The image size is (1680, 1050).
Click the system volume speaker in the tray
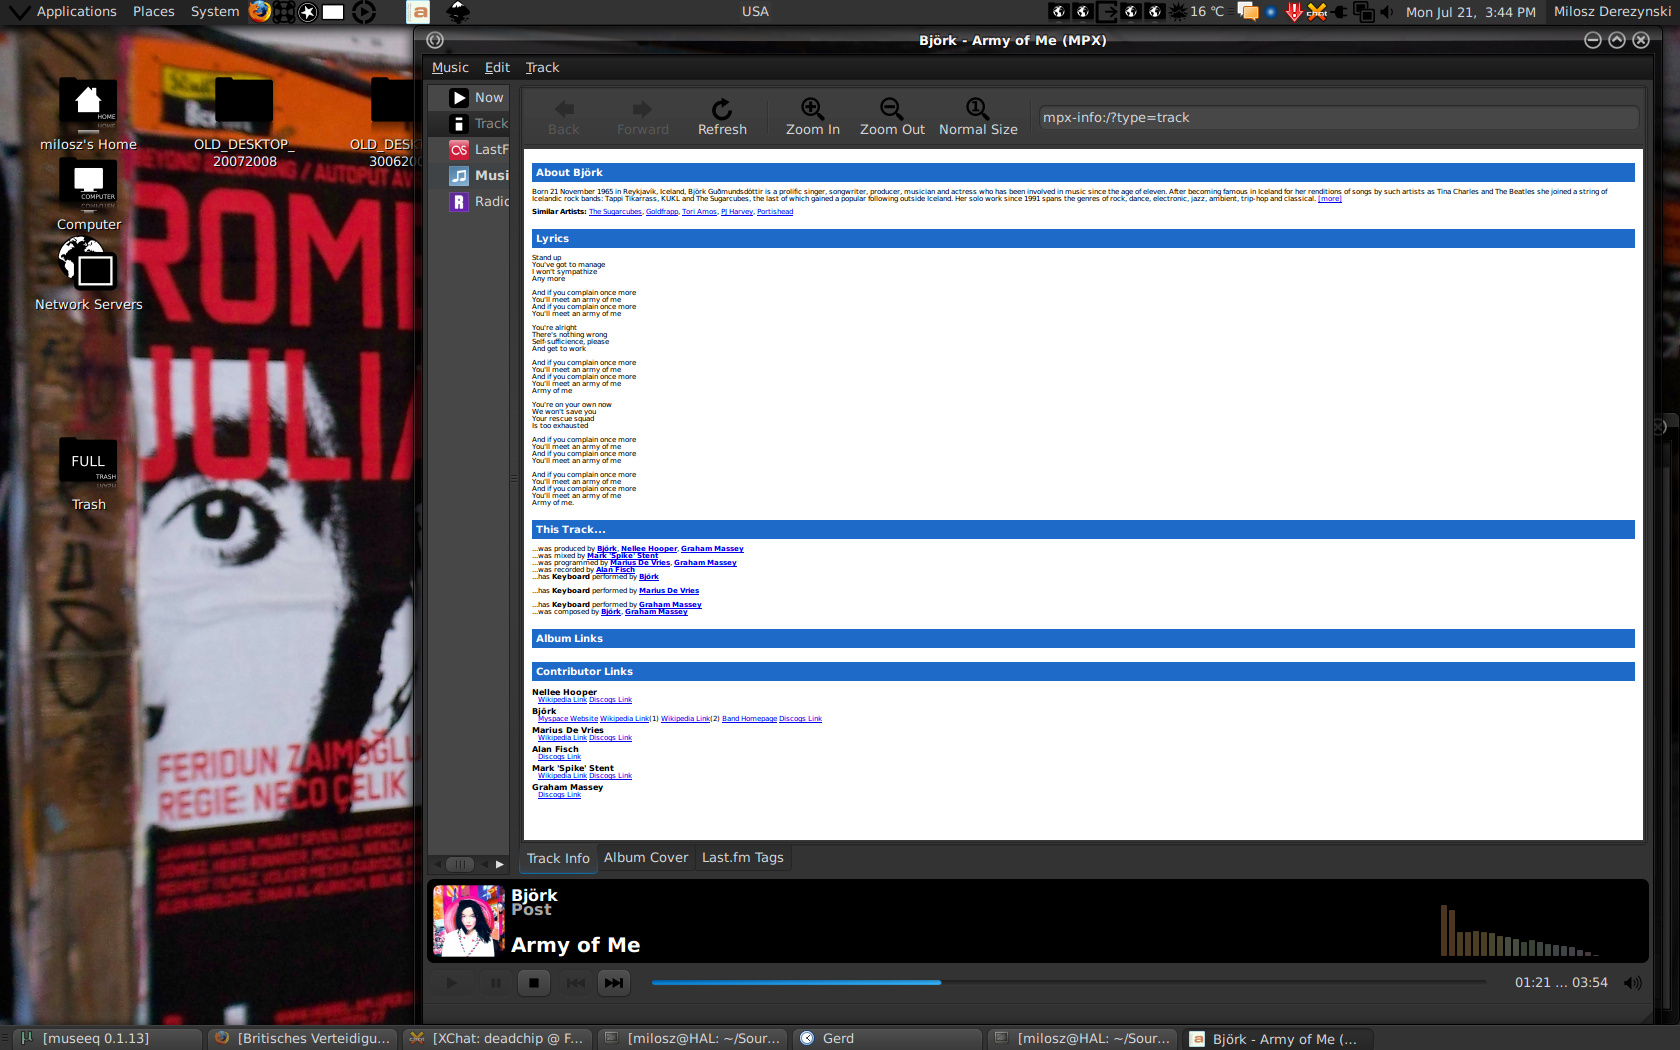pyautogui.click(x=1387, y=12)
